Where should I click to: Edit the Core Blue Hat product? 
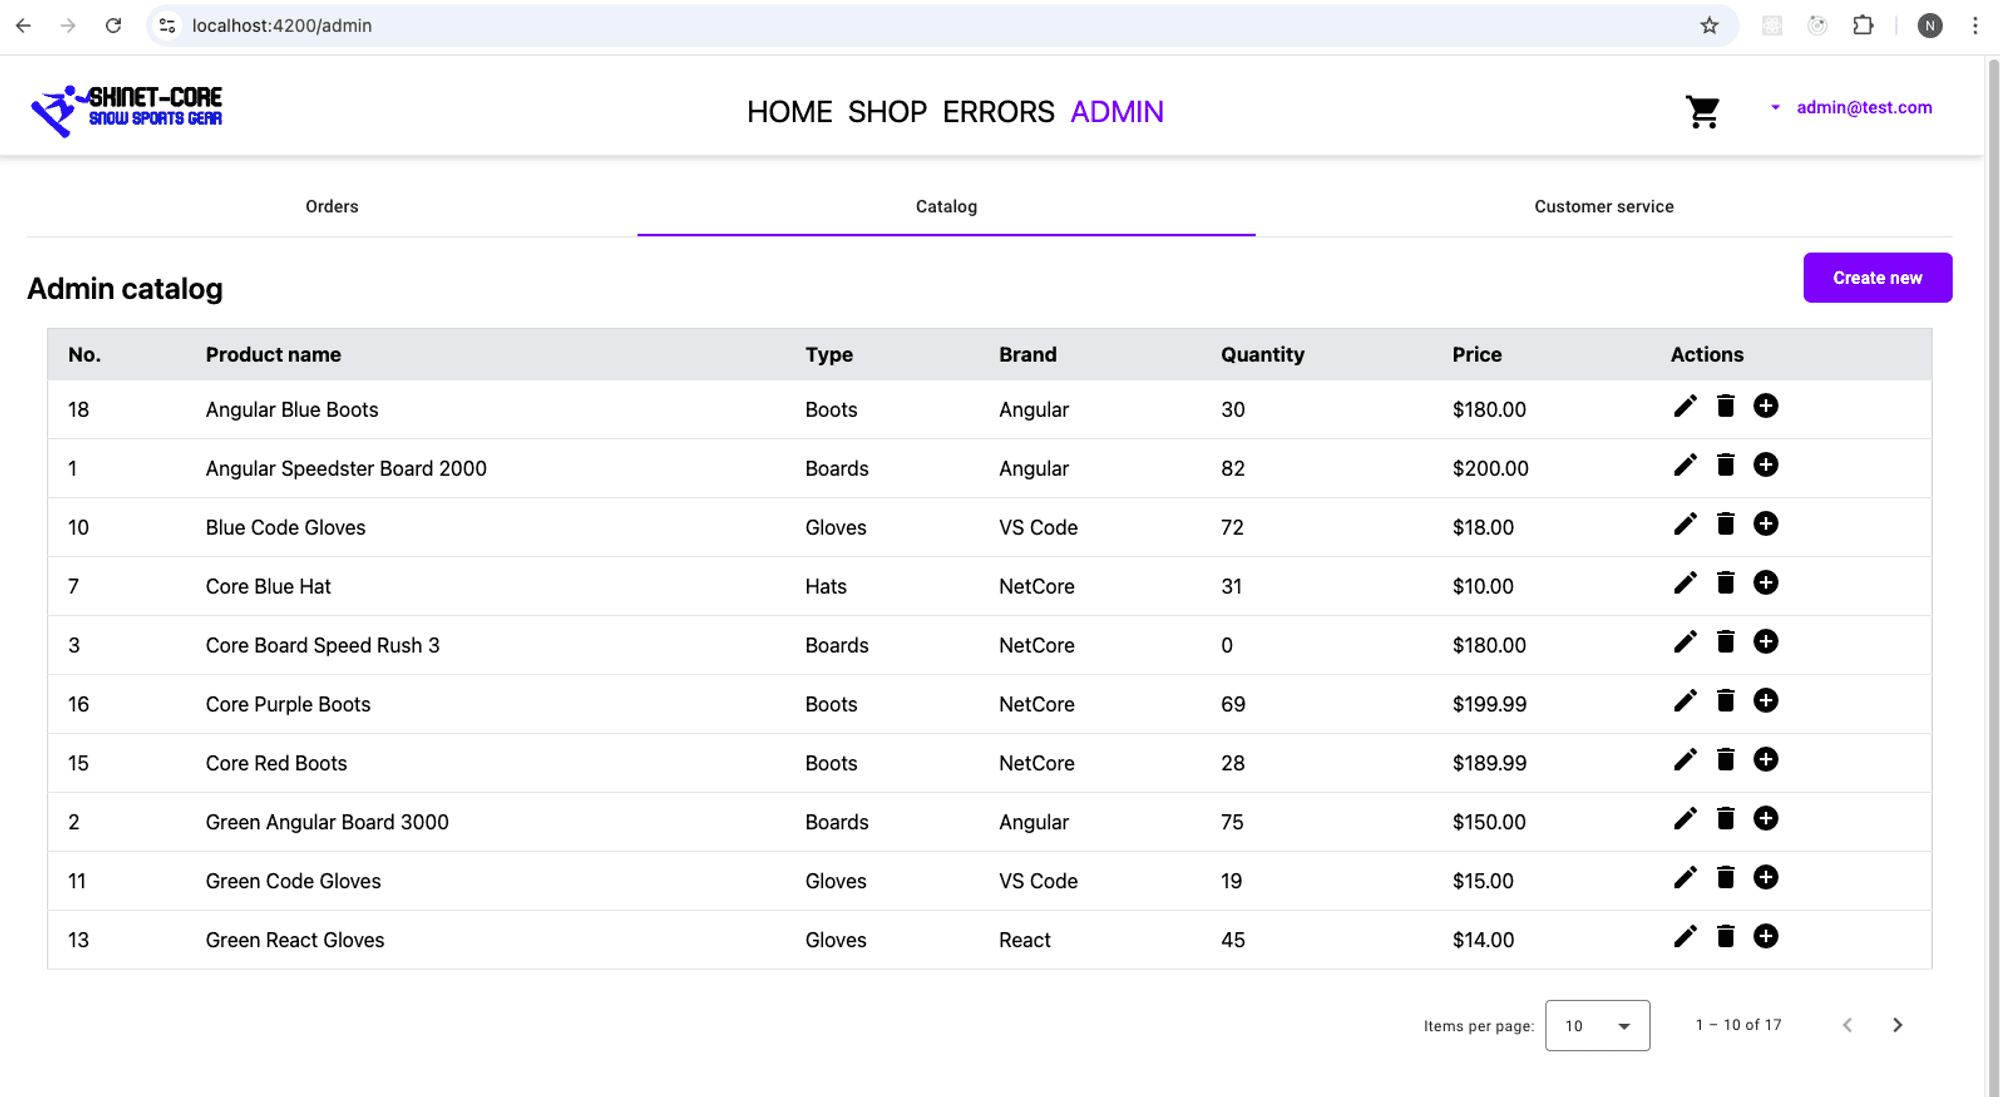point(1685,583)
